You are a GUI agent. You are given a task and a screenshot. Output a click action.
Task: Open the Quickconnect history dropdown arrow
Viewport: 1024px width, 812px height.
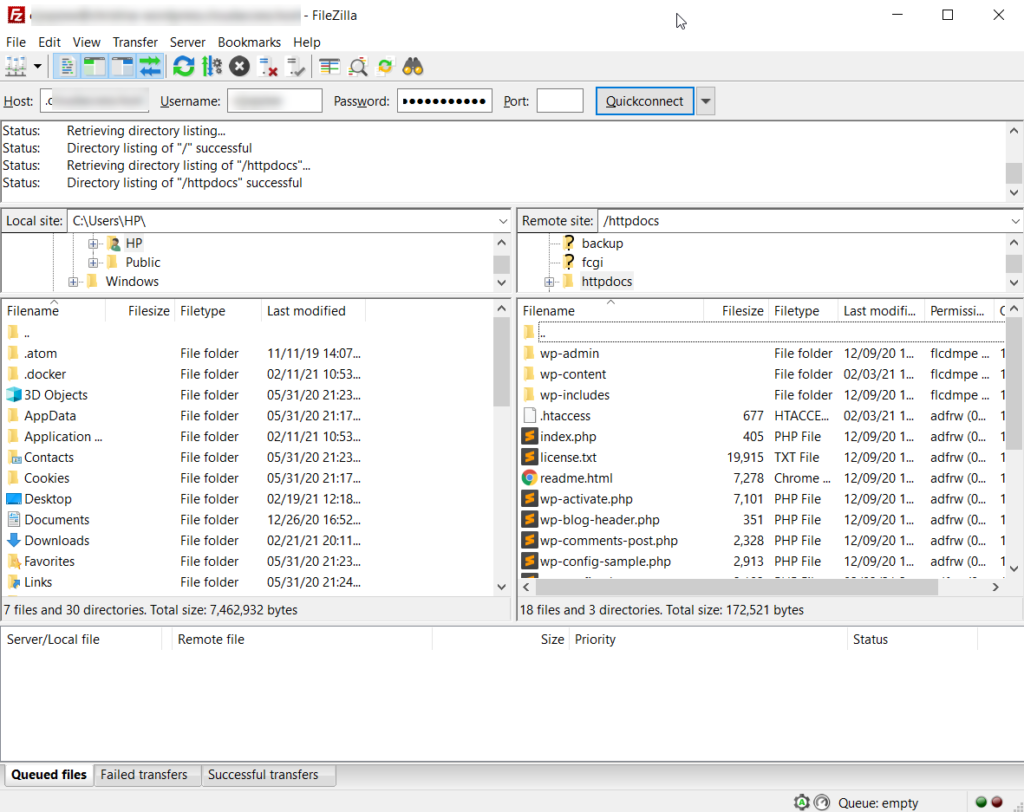[706, 101]
